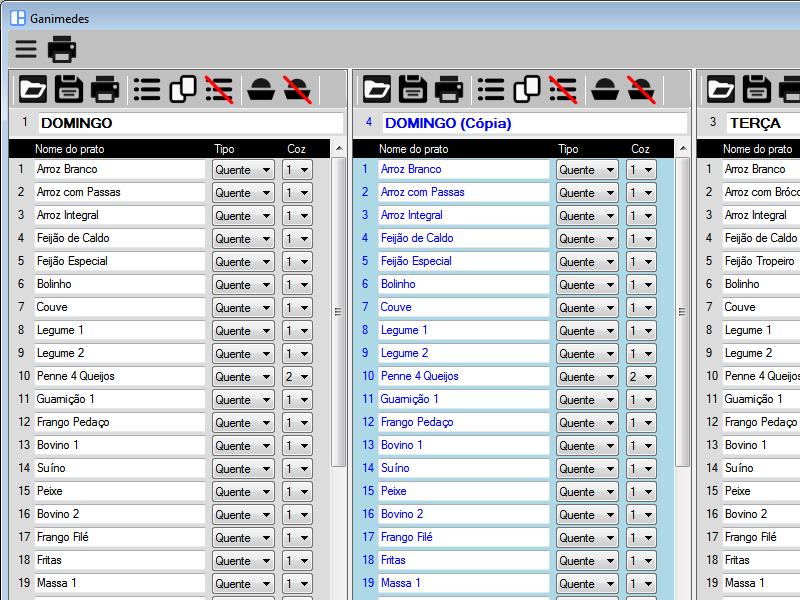
Task: Open the hamburger main menu
Action: pos(25,49)
